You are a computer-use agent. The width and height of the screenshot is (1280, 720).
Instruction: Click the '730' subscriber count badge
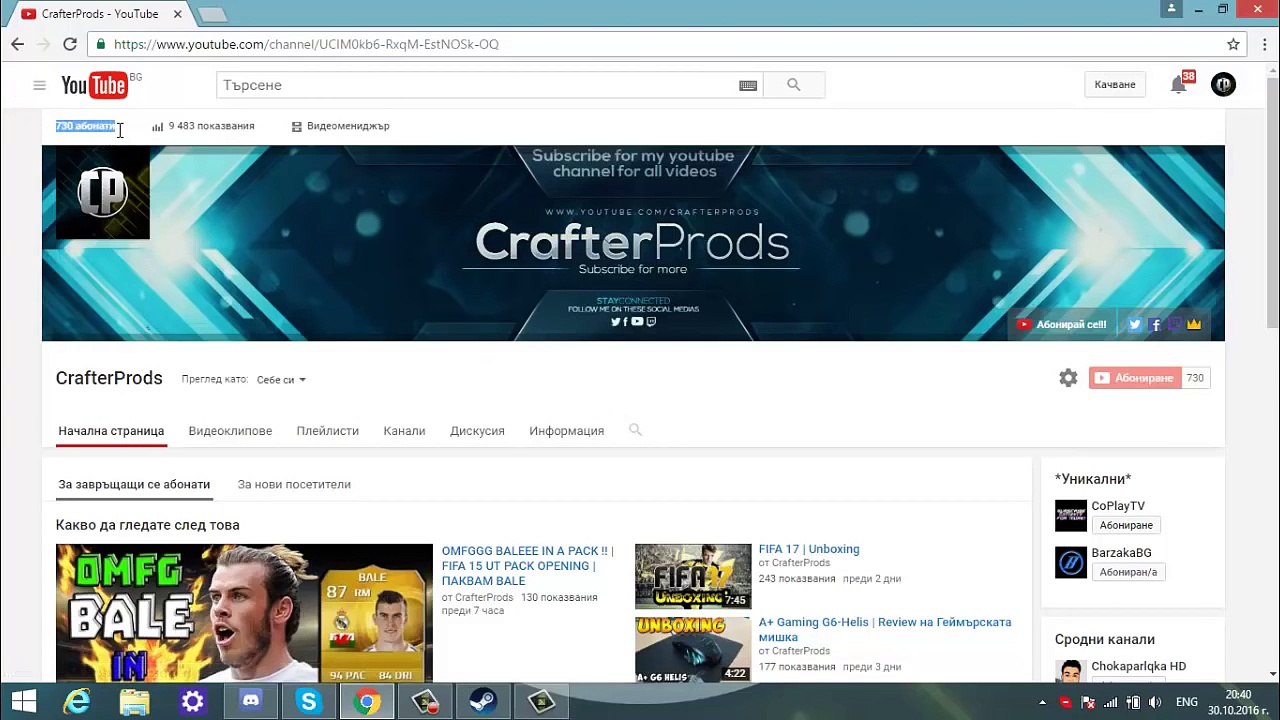click(x=1195, y=378)
